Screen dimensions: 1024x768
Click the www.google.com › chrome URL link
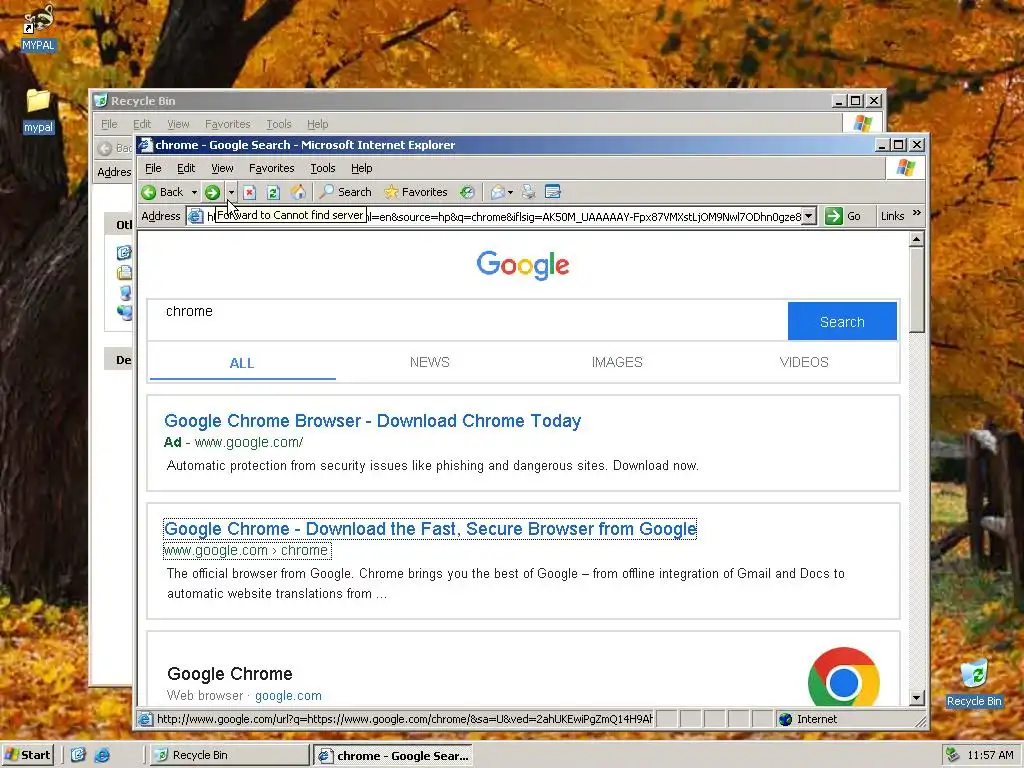coord(247,551)
